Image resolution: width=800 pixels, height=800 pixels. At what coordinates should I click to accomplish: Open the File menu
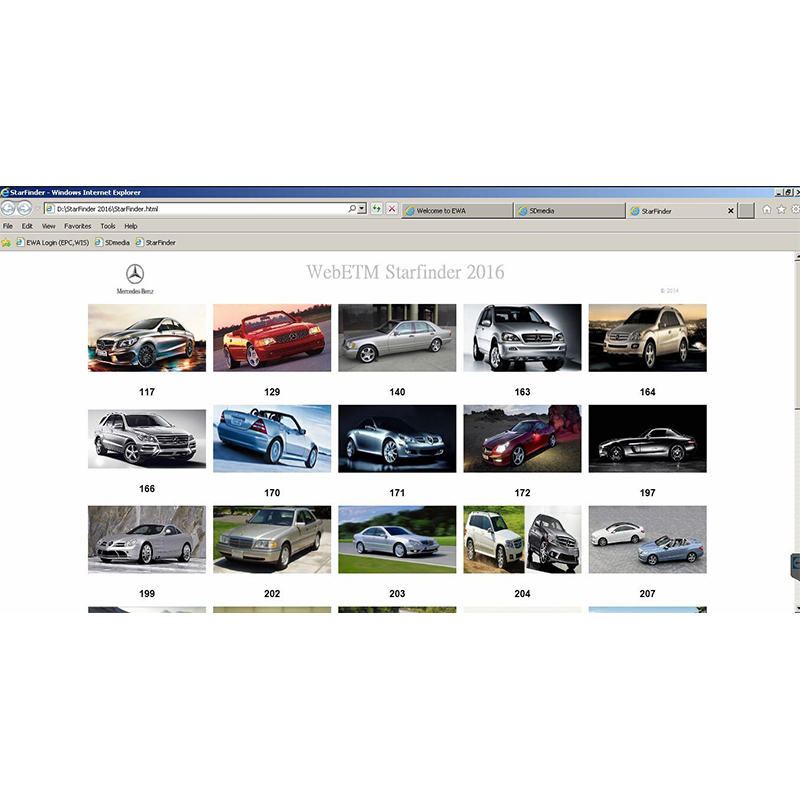click(8, 226)
